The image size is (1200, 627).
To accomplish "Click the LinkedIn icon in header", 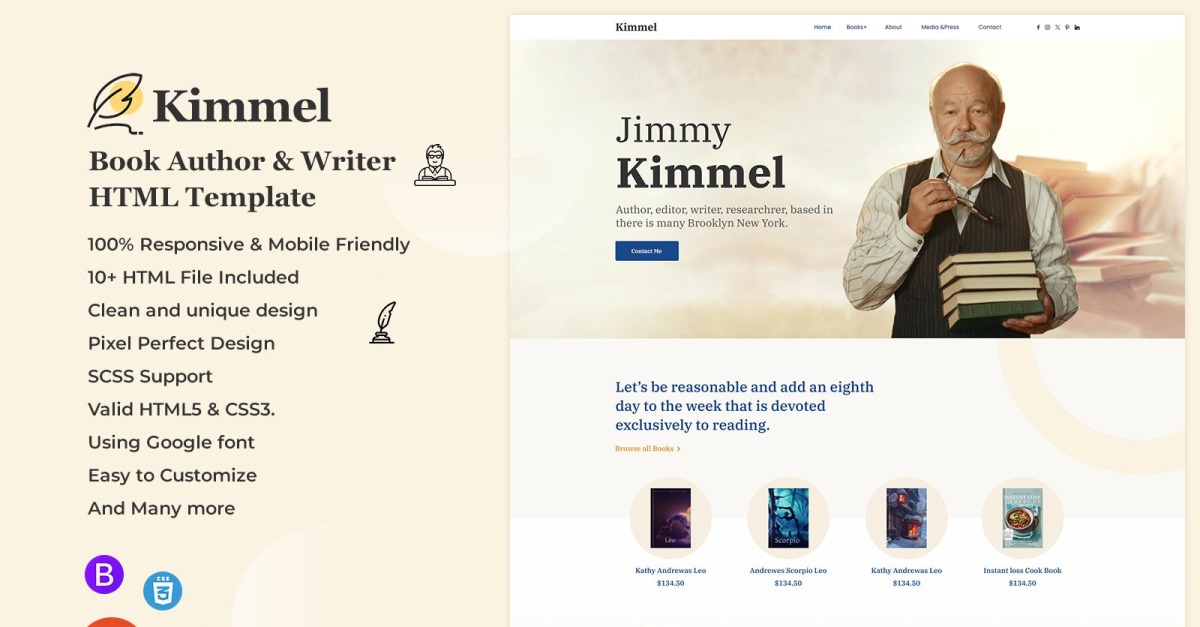I will tap(1077, 27).
